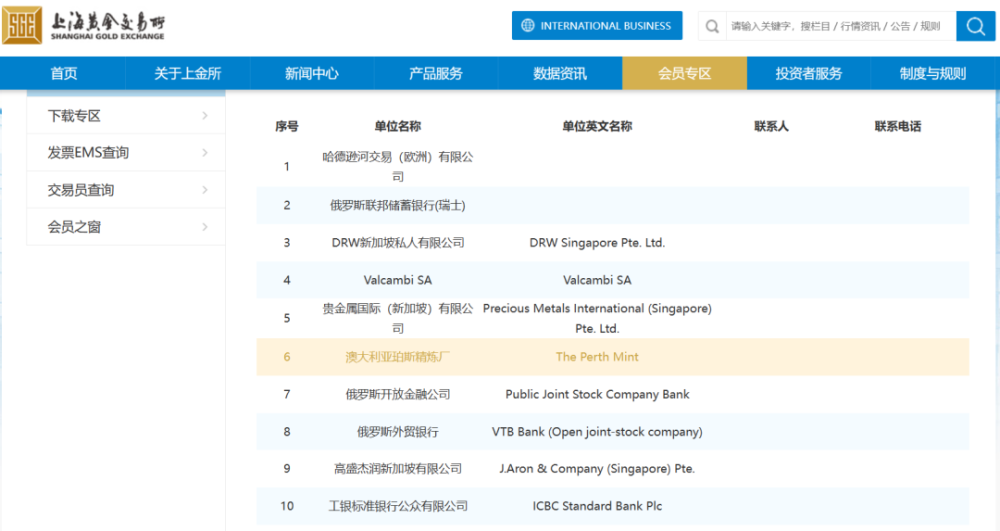The height and width of the screenshot is (531, 1000).
Task: Open the 新闻中心 menu item
Action: [311, 73]
